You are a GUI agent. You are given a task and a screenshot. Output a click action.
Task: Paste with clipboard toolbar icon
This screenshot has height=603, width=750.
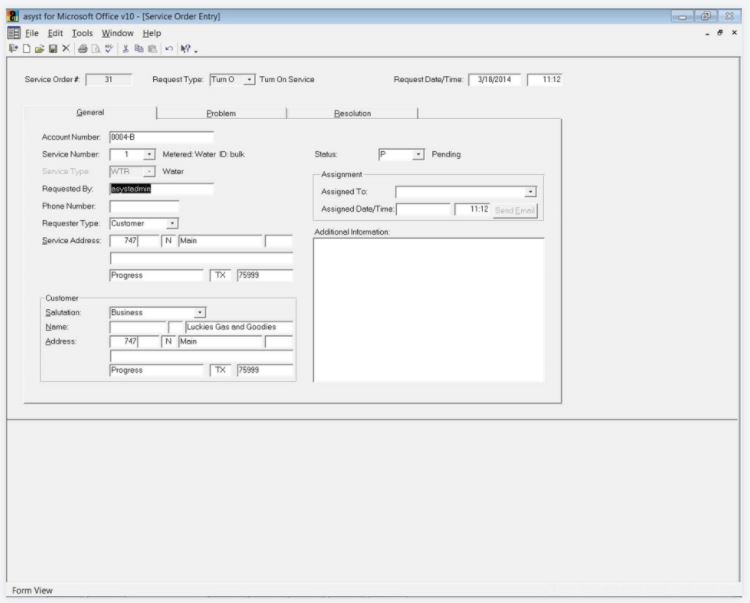pos(153,48)
